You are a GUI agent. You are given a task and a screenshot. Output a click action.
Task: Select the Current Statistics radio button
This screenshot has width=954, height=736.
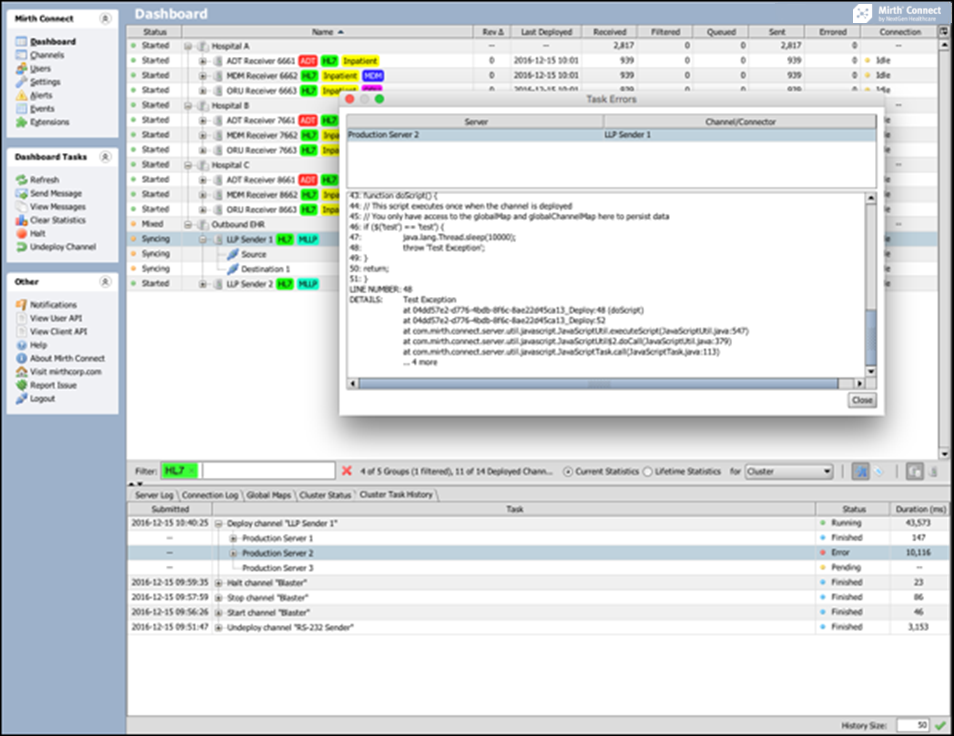[568, 471]
